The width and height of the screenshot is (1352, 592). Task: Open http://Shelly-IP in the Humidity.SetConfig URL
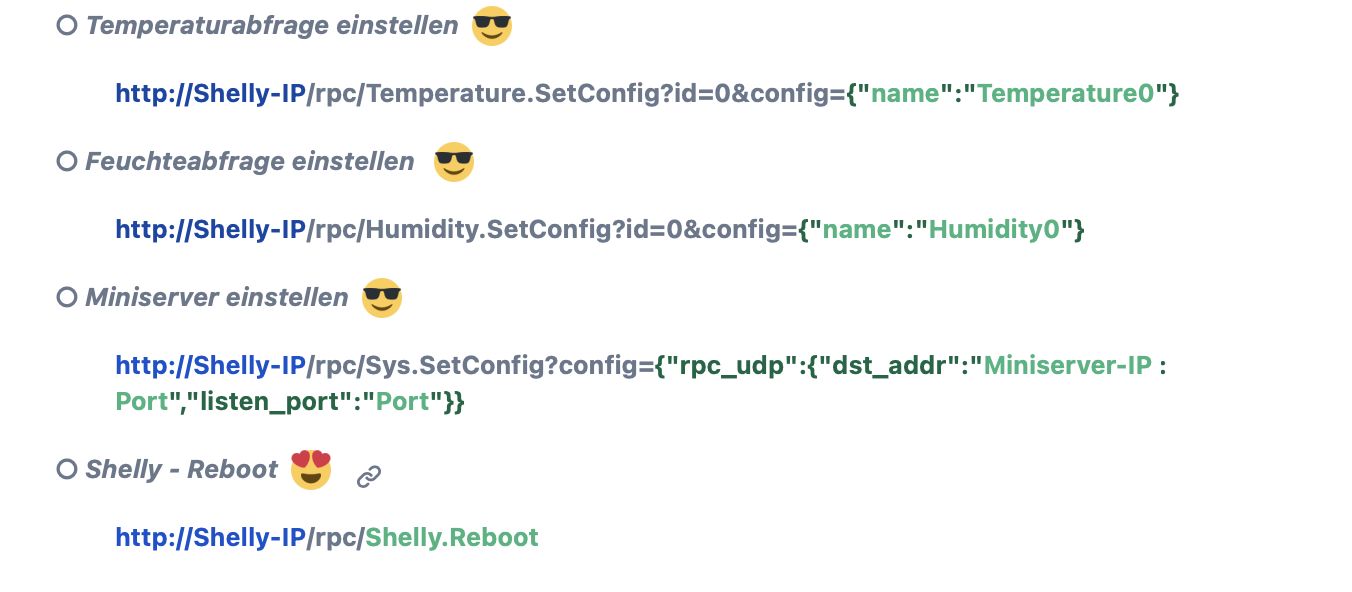click(x=210, y=230)
